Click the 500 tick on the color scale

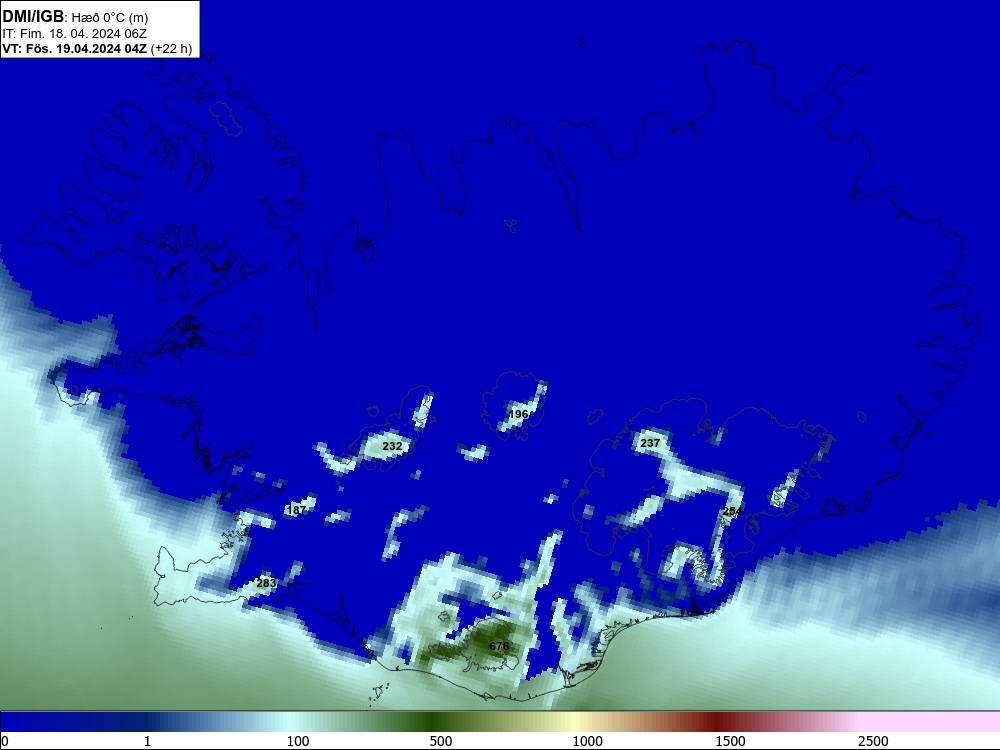pyautogui.click(x=441, y=741)
